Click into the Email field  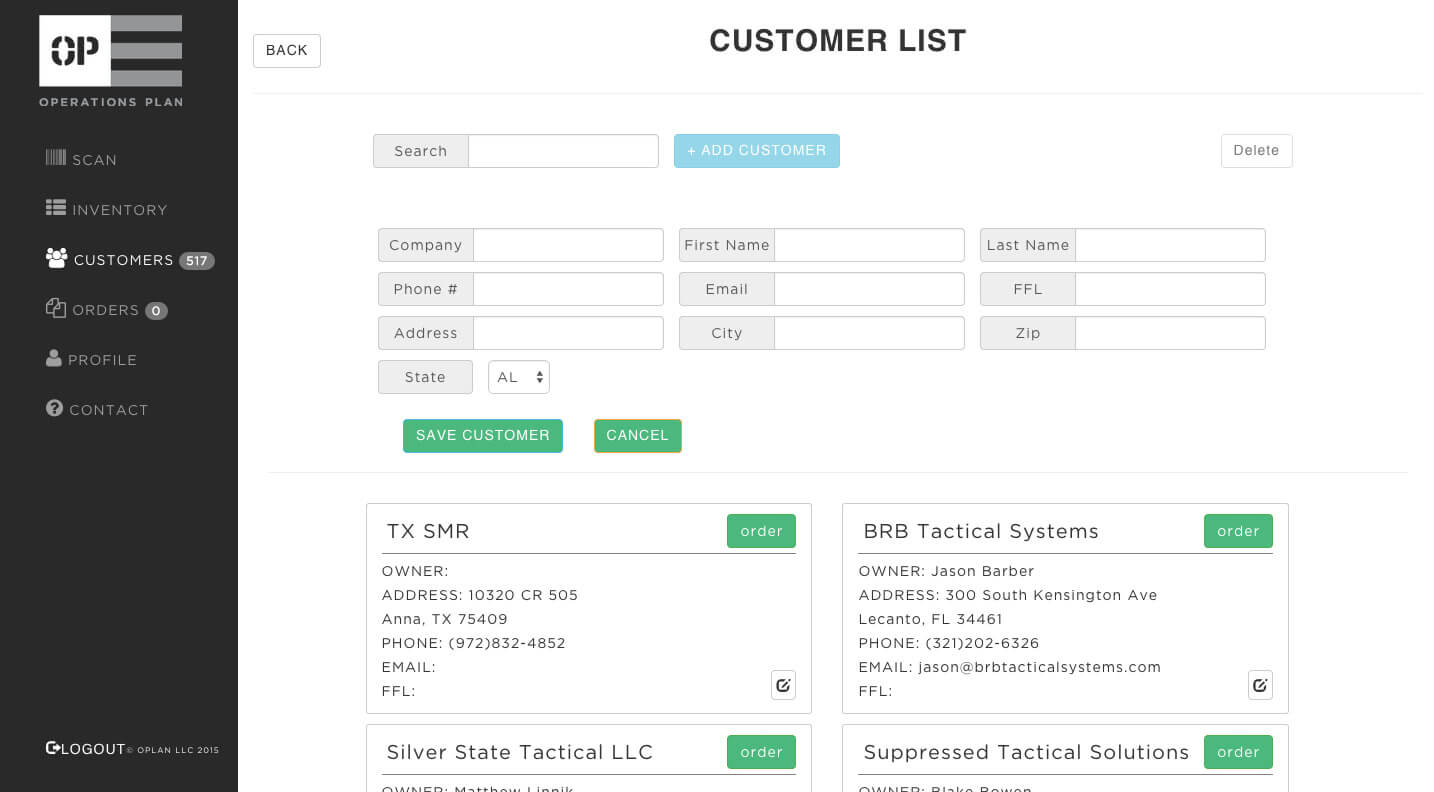tap(869, 289)
